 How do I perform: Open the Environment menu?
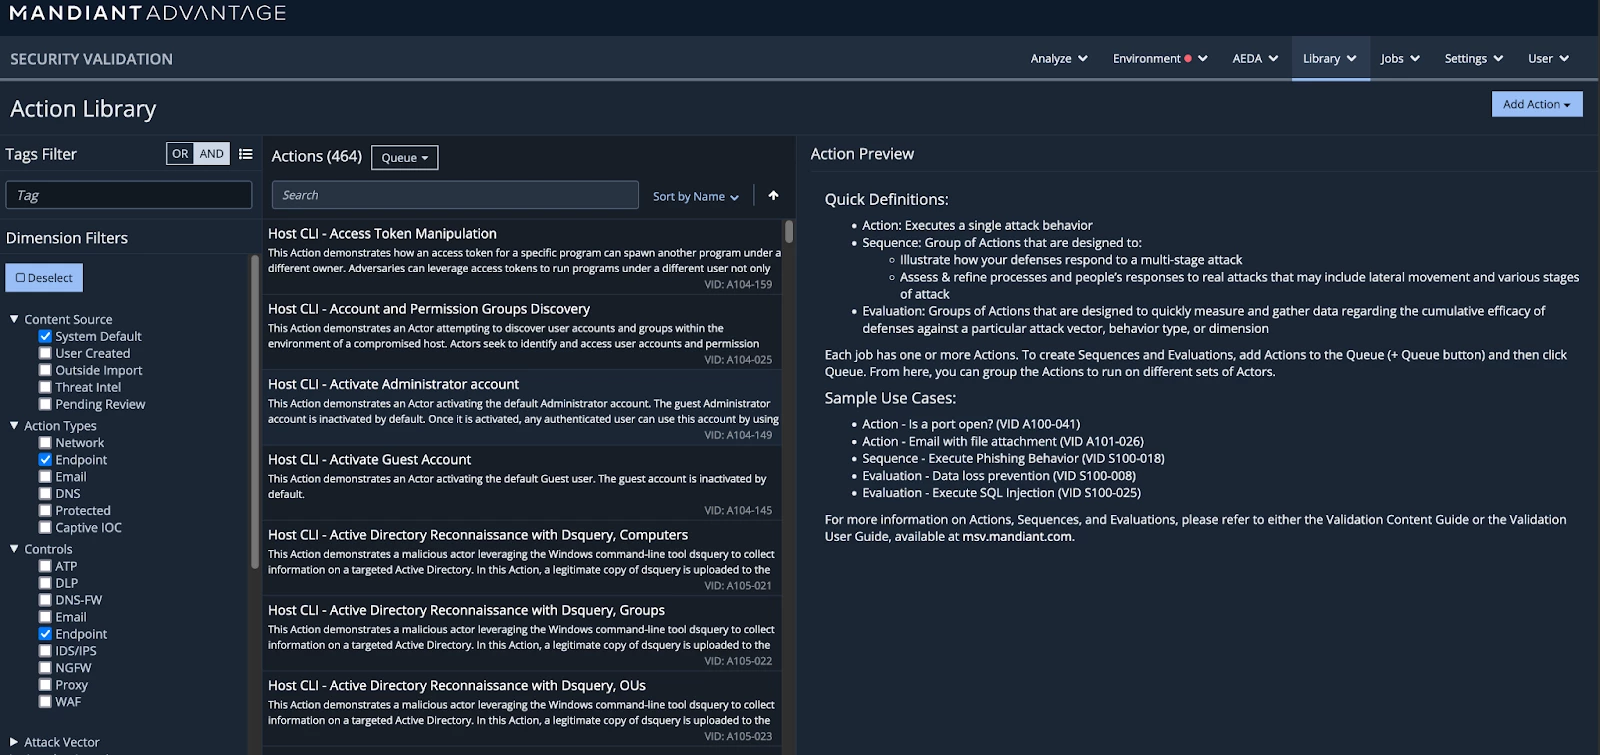pyautogui.click(x=1160, y=59)
